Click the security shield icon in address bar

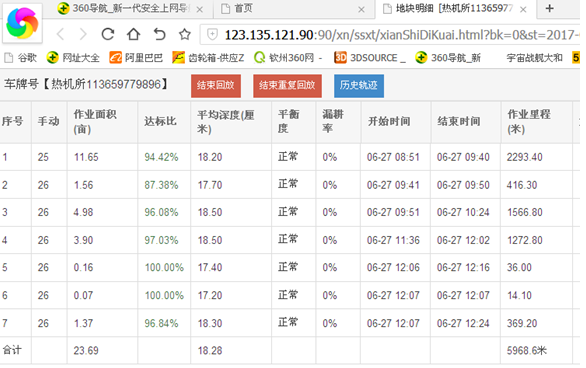[x=212, y=35]
